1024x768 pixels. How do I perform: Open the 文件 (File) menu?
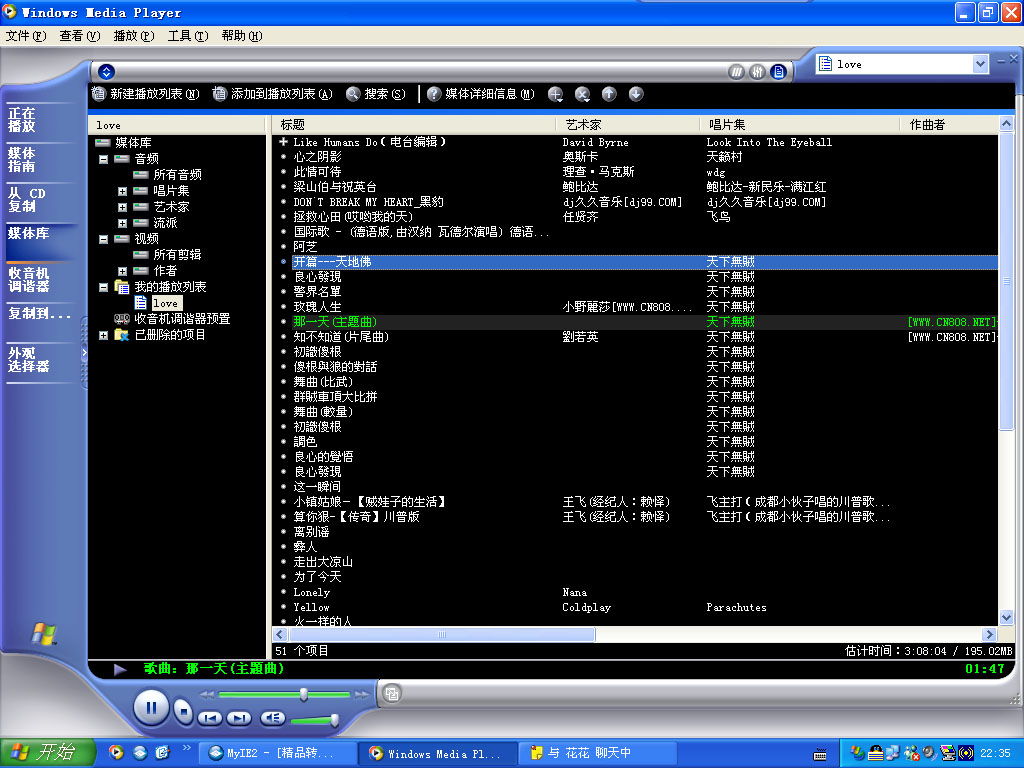pos(26,36)
